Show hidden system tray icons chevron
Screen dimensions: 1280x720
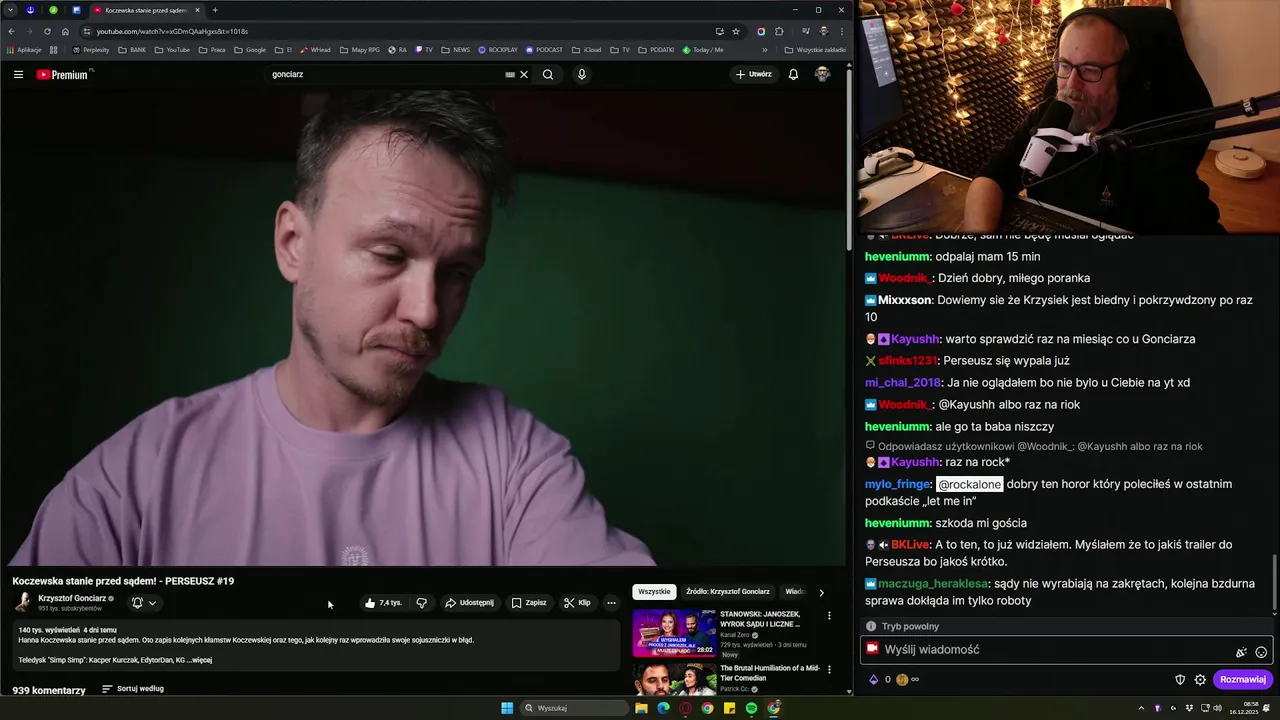[1142, 708]
